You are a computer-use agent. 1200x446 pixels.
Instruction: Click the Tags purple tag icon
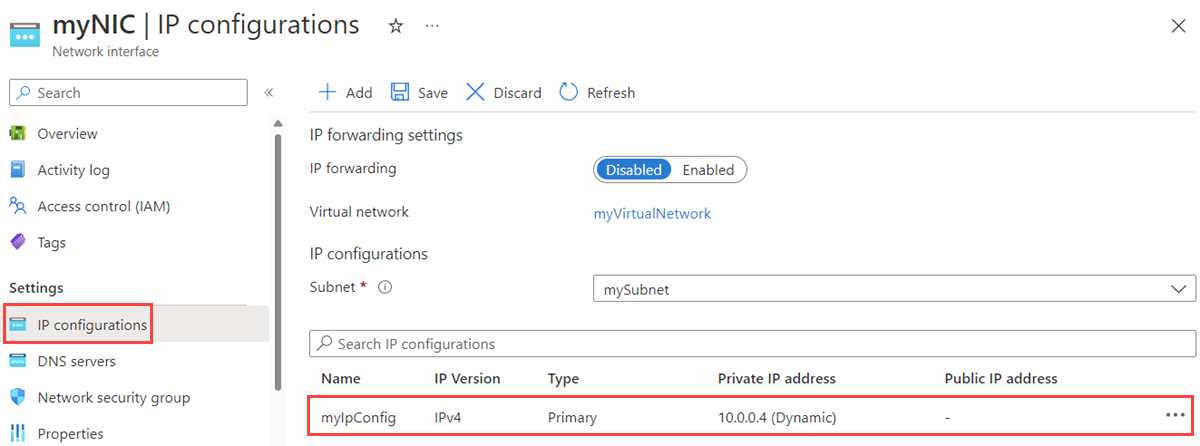(x=17, y=242)
